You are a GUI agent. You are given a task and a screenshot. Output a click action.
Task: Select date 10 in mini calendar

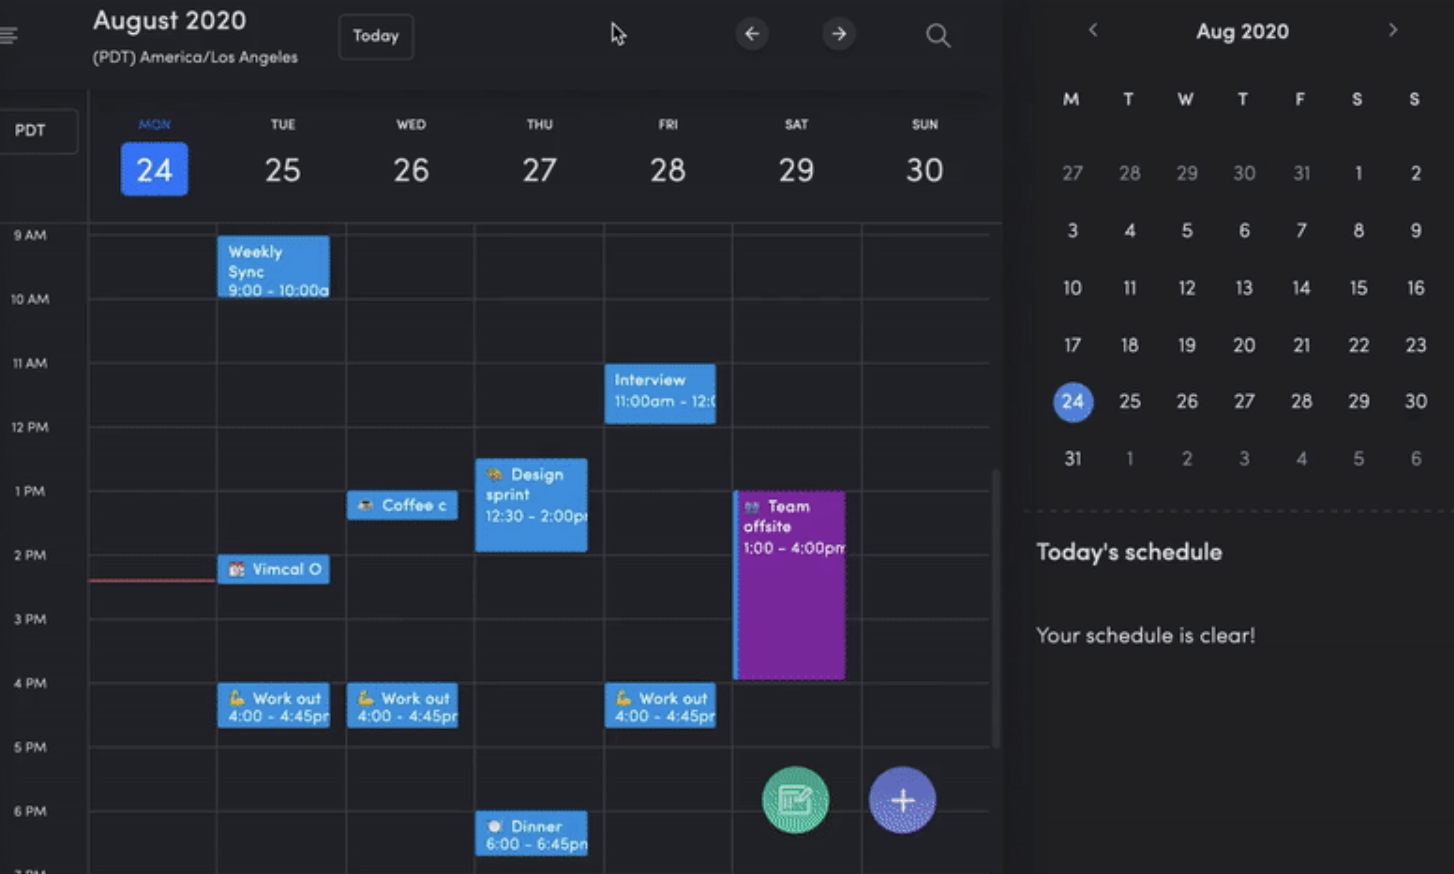tap(1072, 288)
